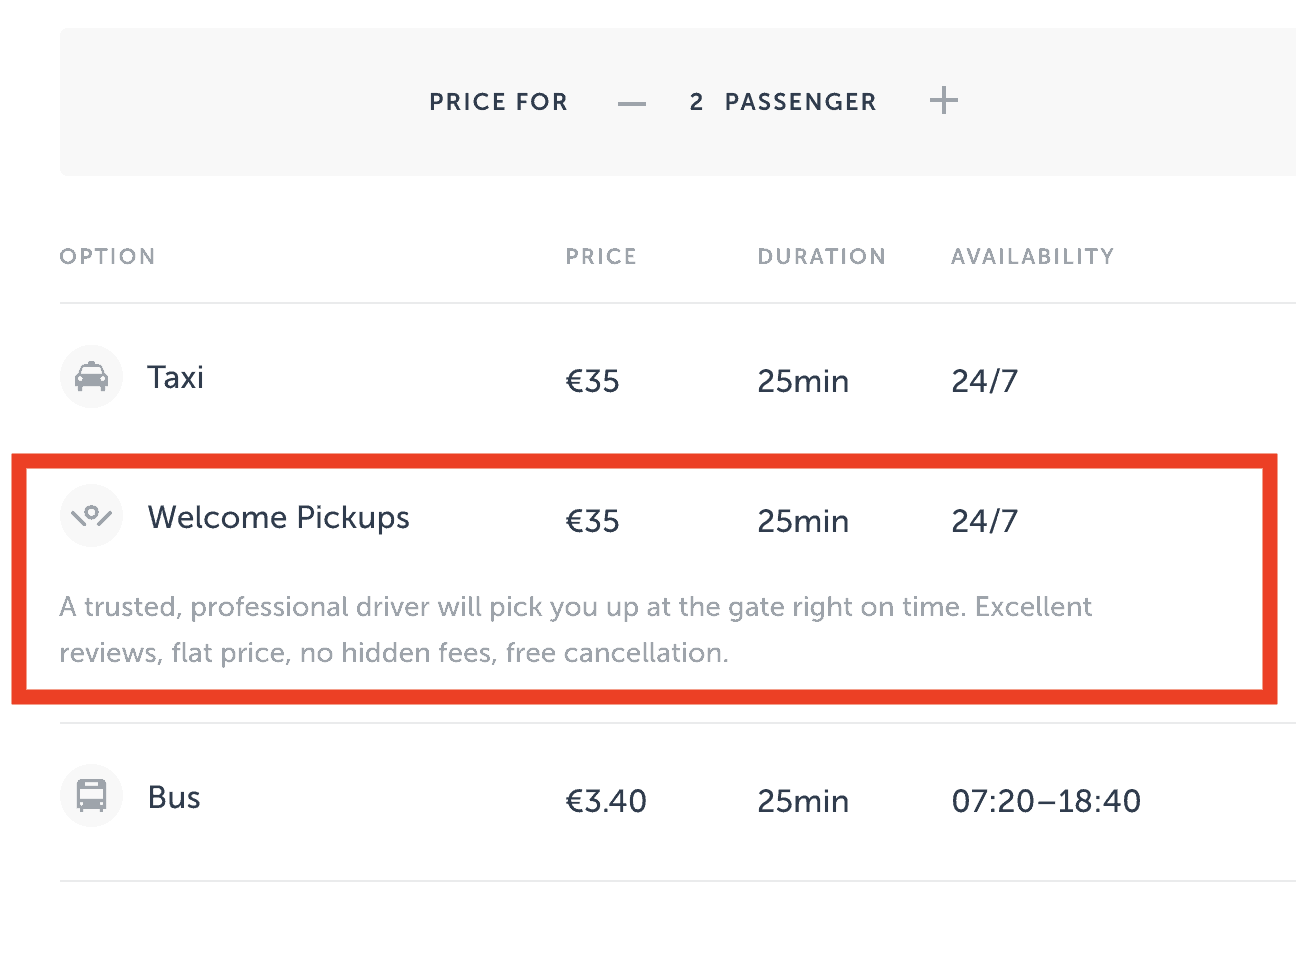Screen dimensions: 1296x962
Task: Select the Taxi option label
Action: pyautogui.click(x=176, y=378)
